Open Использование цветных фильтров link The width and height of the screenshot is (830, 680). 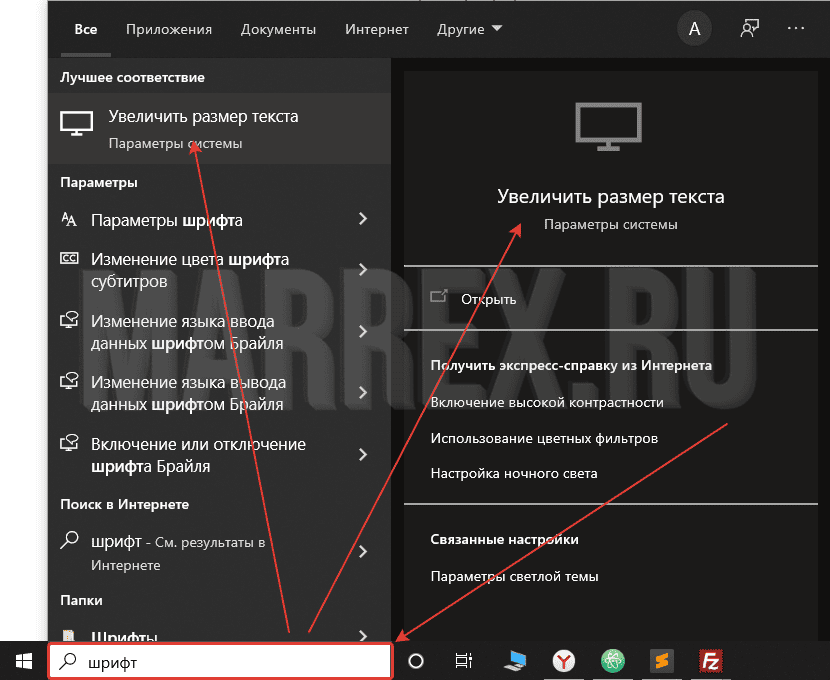(544, 439)
